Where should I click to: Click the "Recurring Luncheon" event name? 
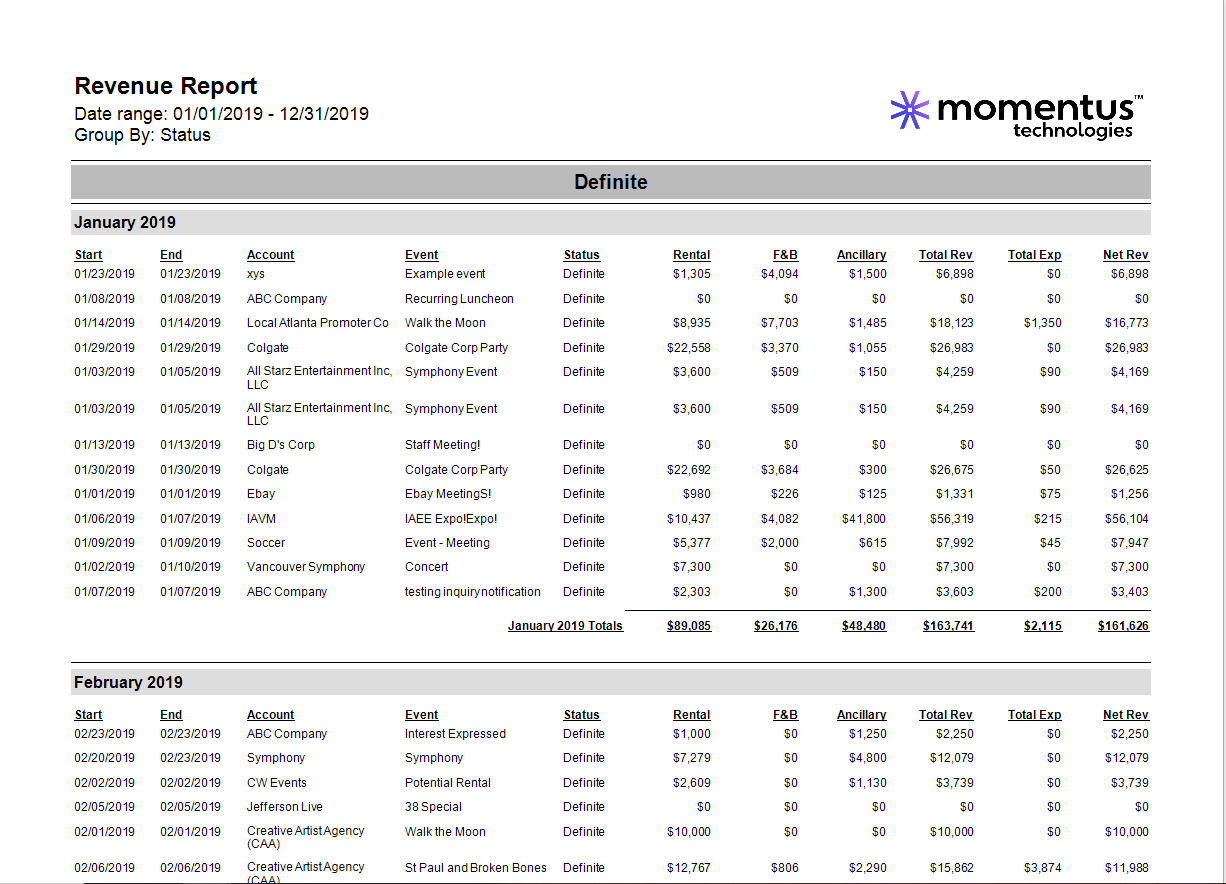click(459, 299)
